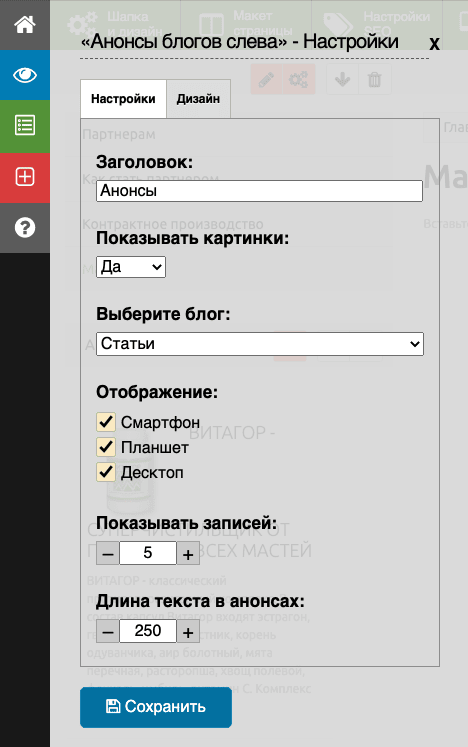Close the settings dialog with x

434,43
